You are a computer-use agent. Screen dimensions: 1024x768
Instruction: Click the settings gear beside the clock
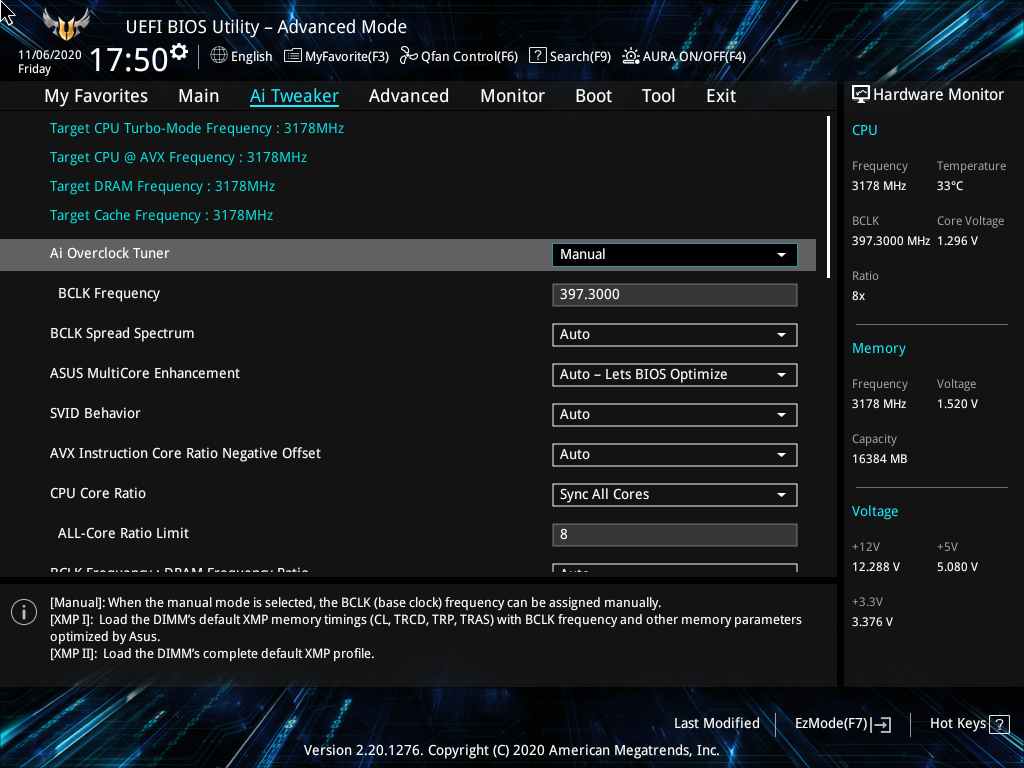click(179, 51)
